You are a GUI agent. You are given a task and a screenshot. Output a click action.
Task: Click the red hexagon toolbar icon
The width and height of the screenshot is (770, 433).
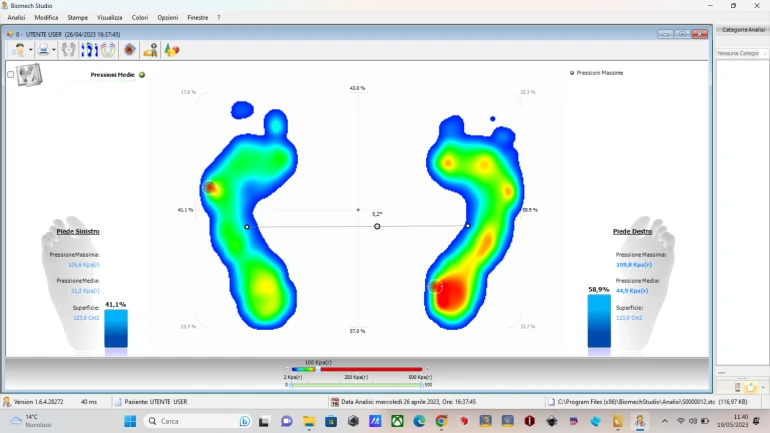coord(129,49)
